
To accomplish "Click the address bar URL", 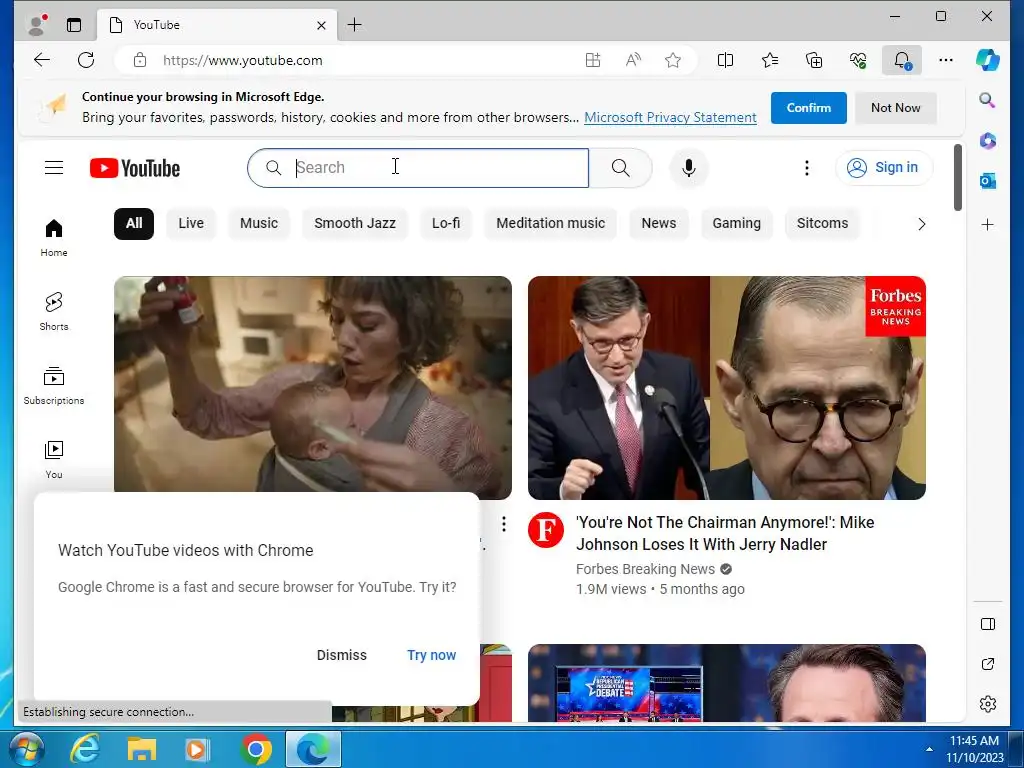I will [242, 60].
